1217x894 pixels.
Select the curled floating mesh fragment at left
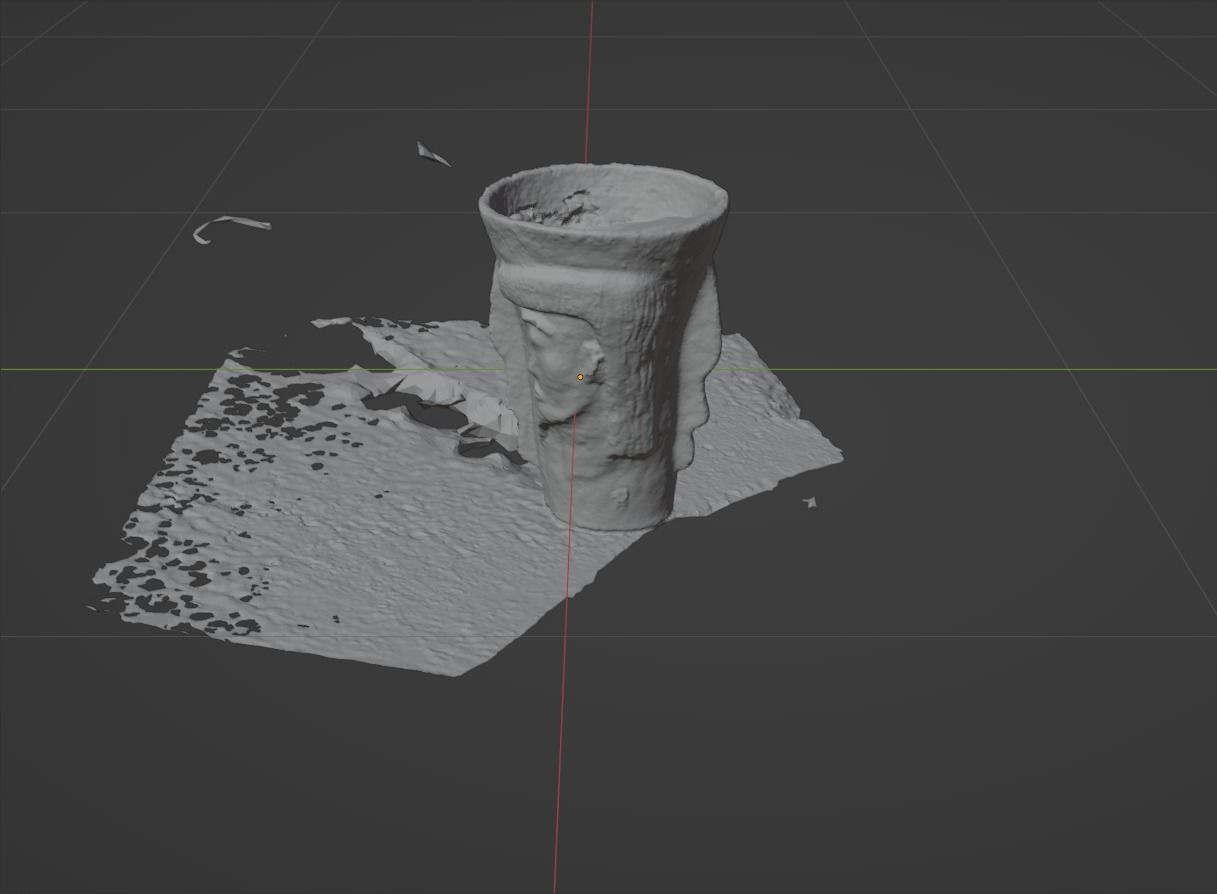click(x=231, y=228)
